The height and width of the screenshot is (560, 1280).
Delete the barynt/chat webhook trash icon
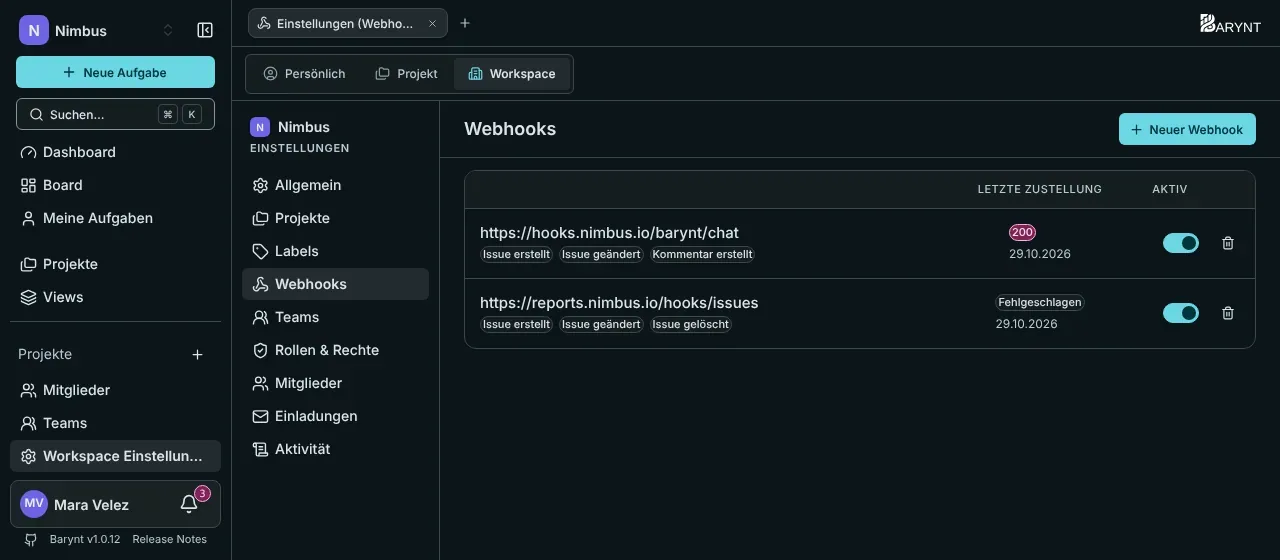(1228, 243)
